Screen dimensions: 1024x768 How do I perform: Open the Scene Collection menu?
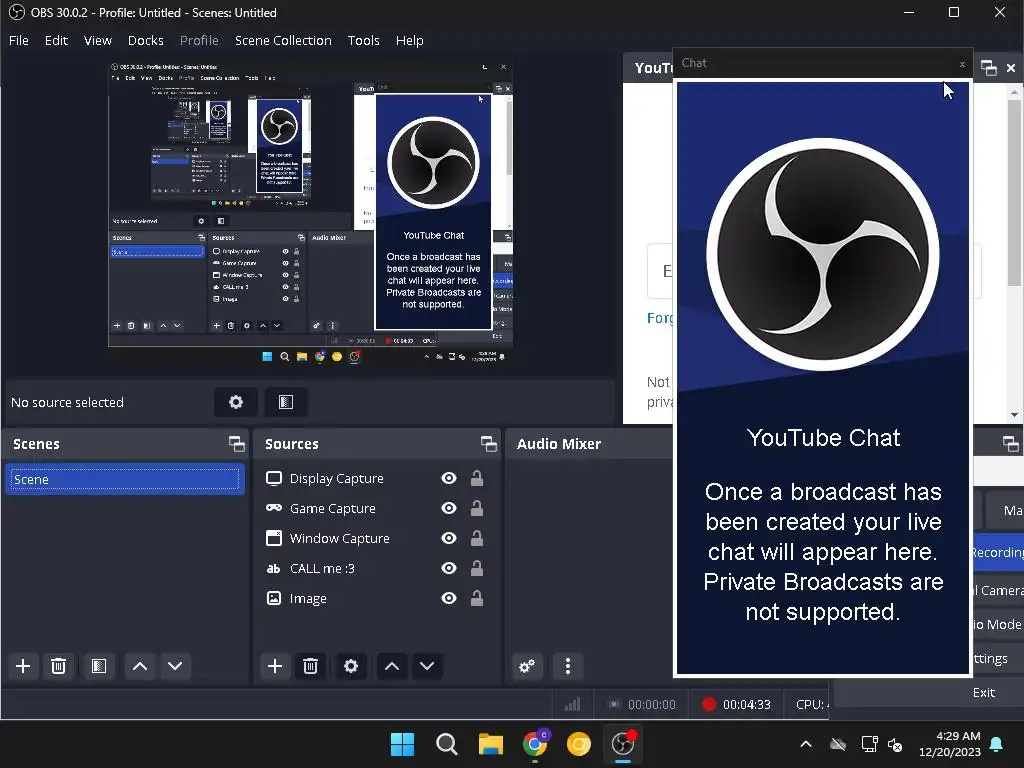coord(283,40)
